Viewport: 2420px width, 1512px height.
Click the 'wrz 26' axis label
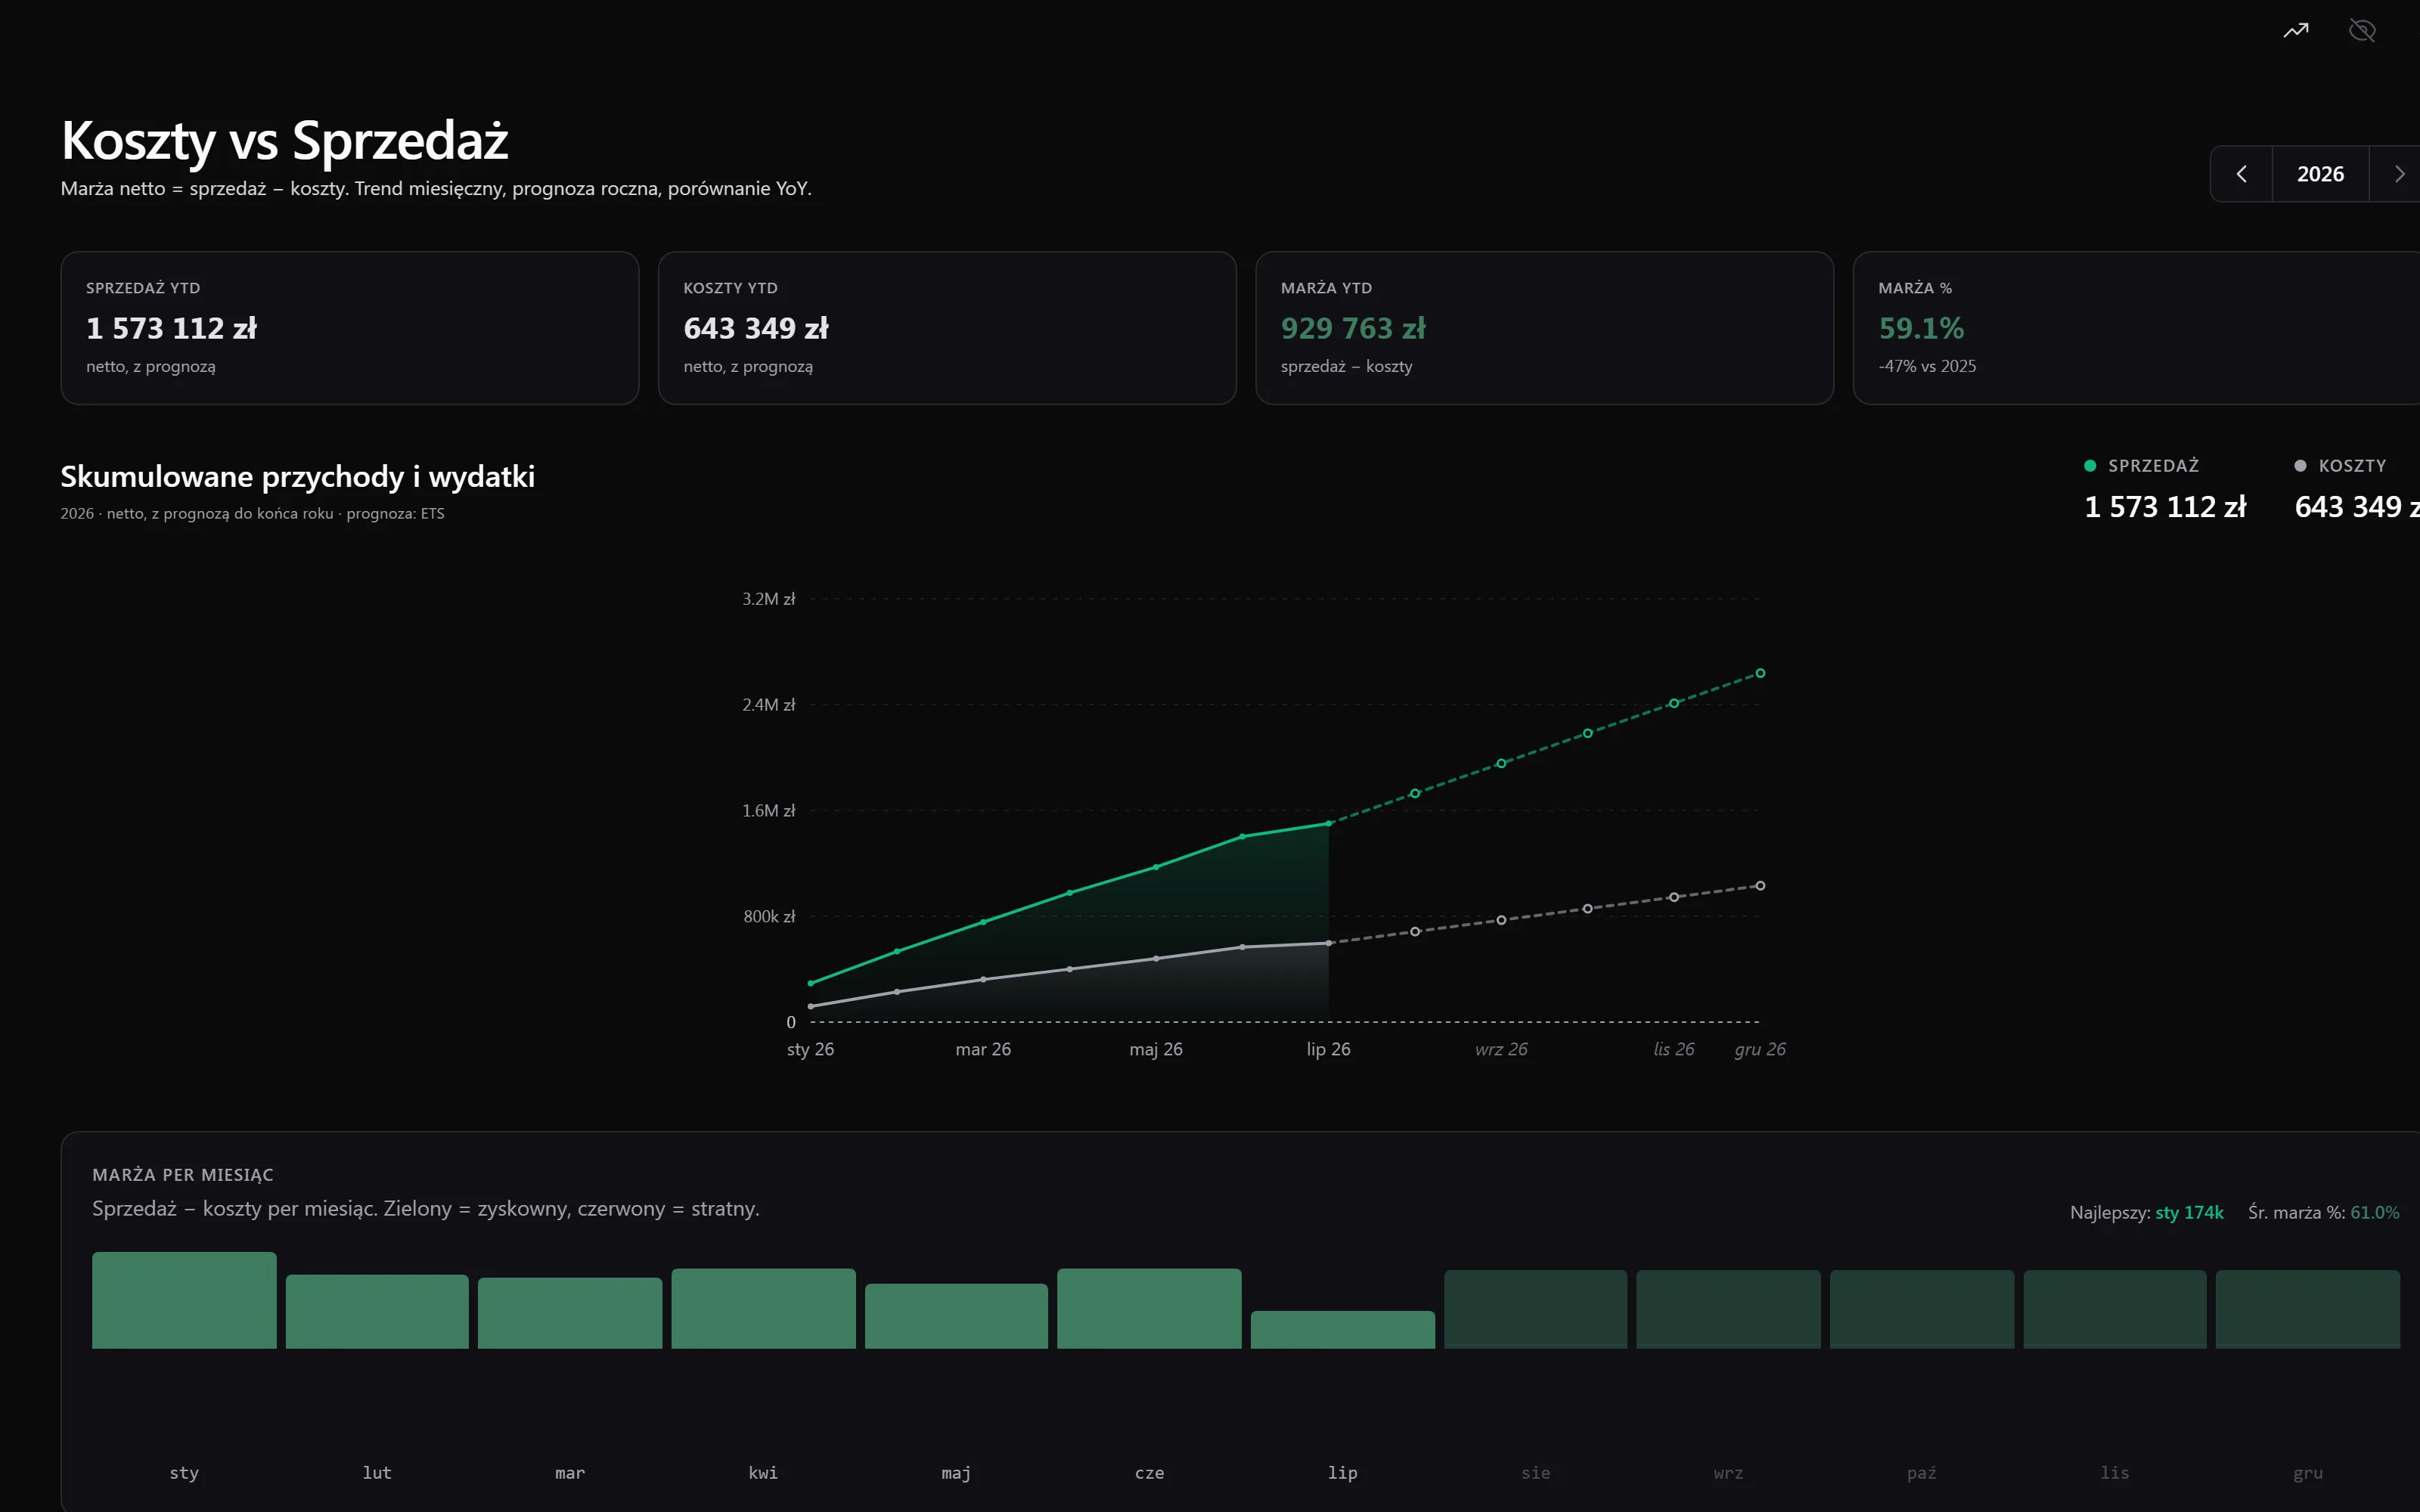tap(1501, 1049)
